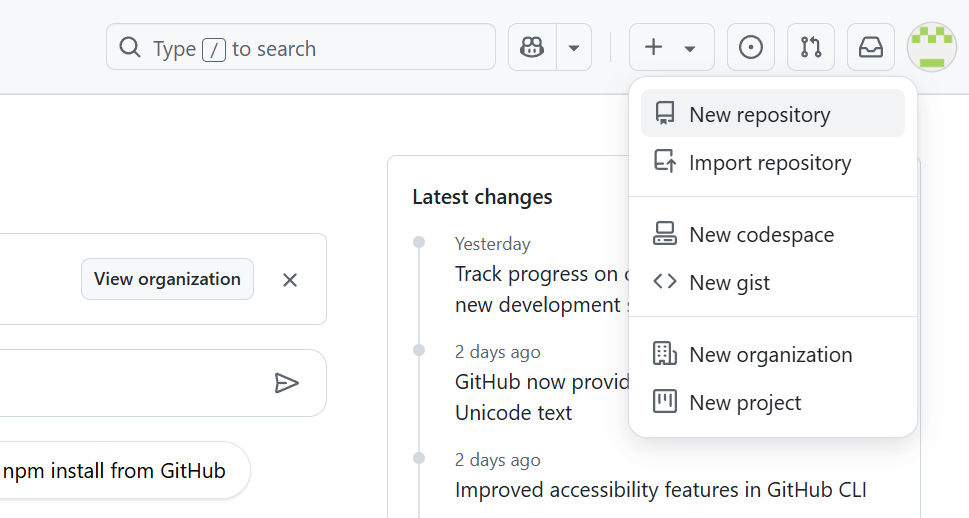
Task: Expand the Copilot dropdown arrow
Action: [x=574, y=48]
